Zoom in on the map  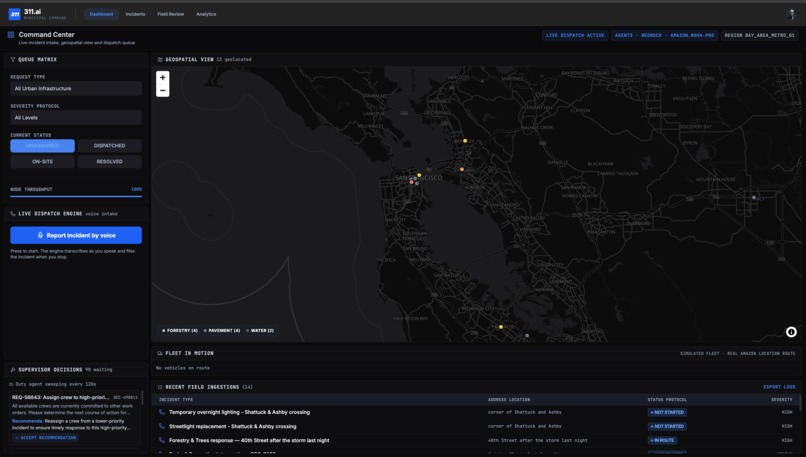(x=162, y=78)
